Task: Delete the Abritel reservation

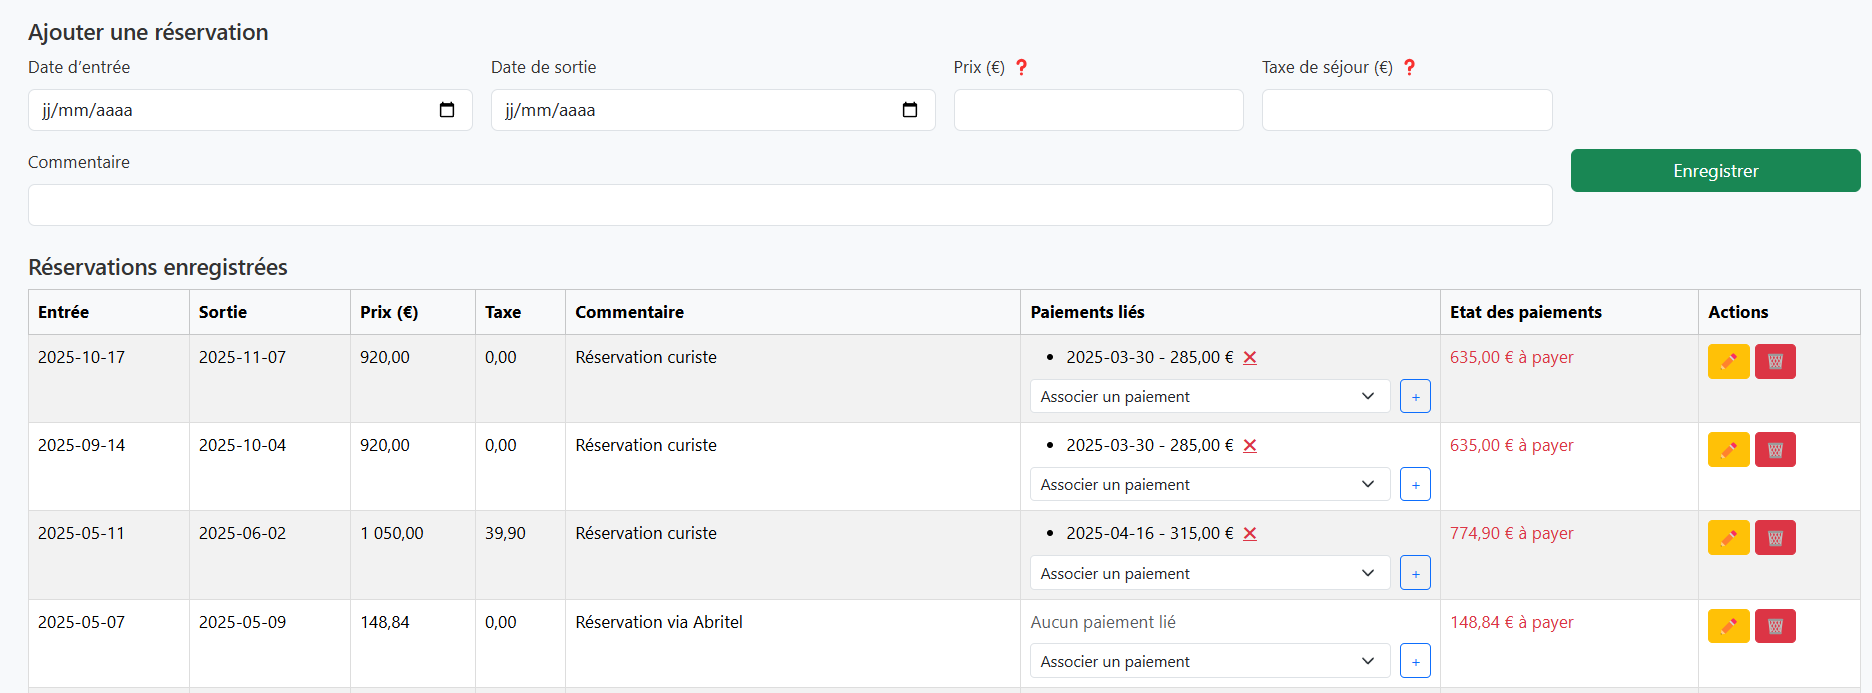Action: [1775, 626]
